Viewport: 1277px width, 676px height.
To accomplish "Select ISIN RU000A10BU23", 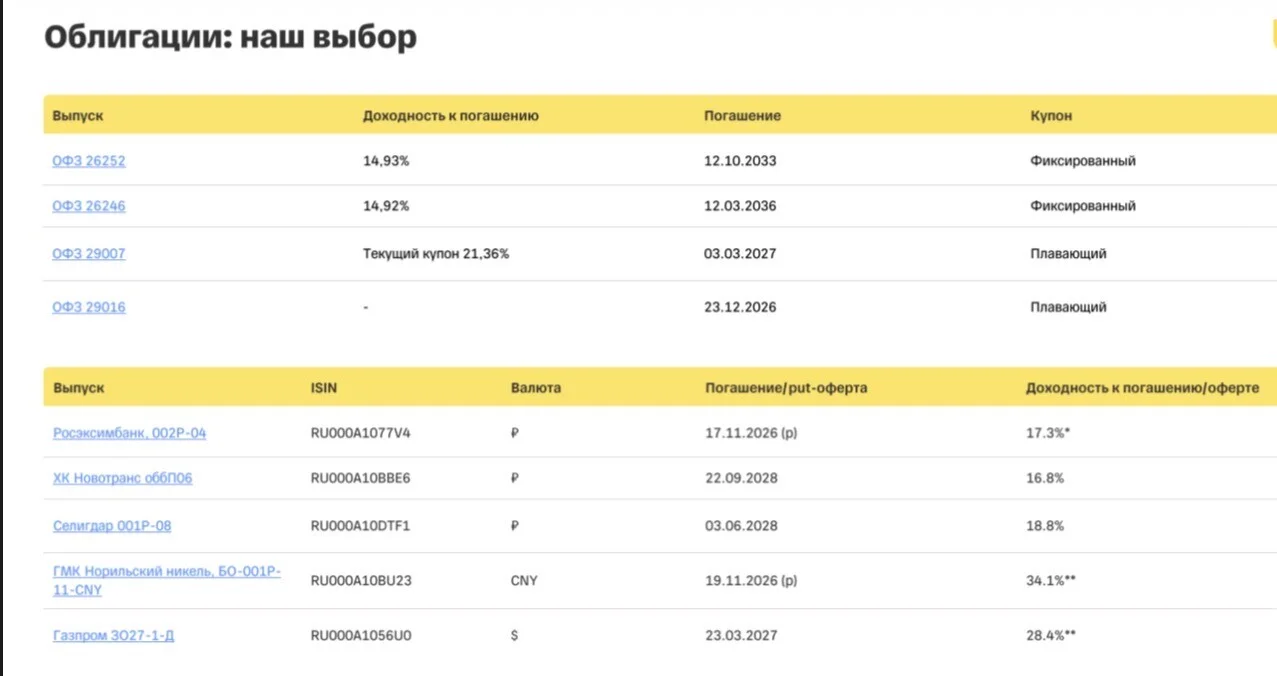I will (361, 580).
